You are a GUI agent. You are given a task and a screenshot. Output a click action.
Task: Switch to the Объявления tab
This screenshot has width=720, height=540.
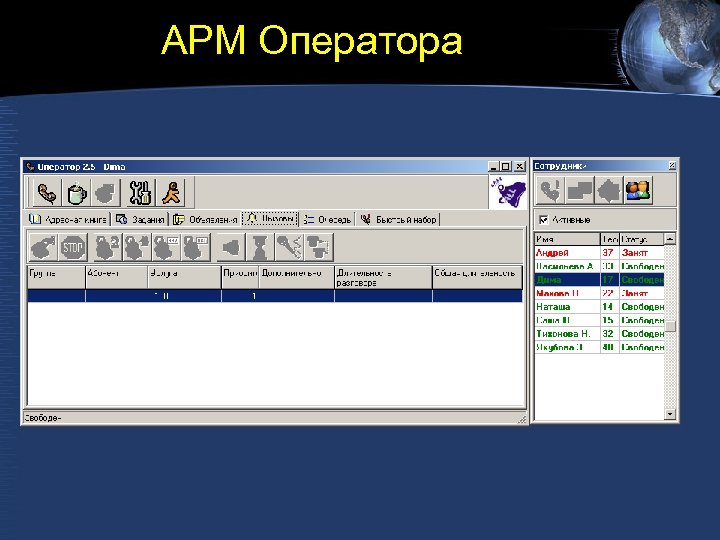[x=206, y=219]
